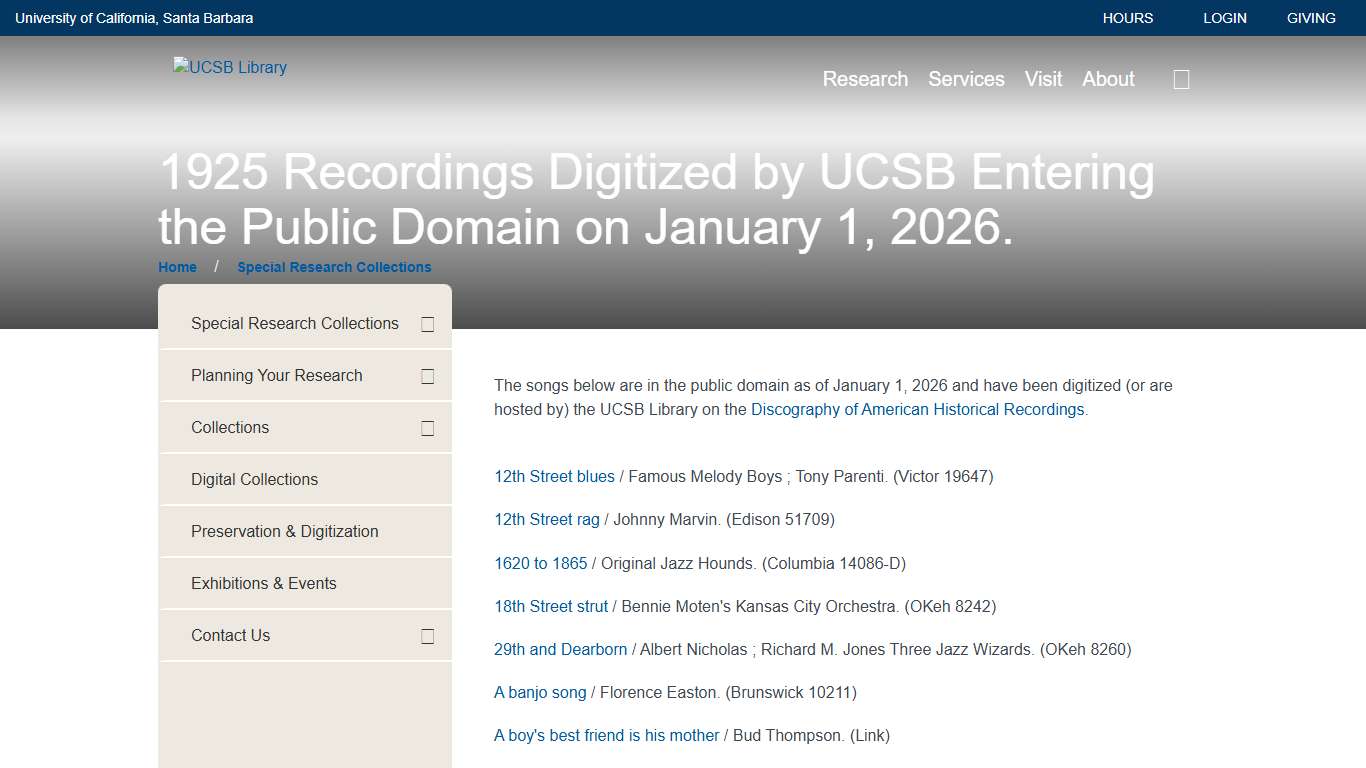Select Exhibitions & Events in the sidebar
The height and width of the screenshot is (768, 1366).
263,583
